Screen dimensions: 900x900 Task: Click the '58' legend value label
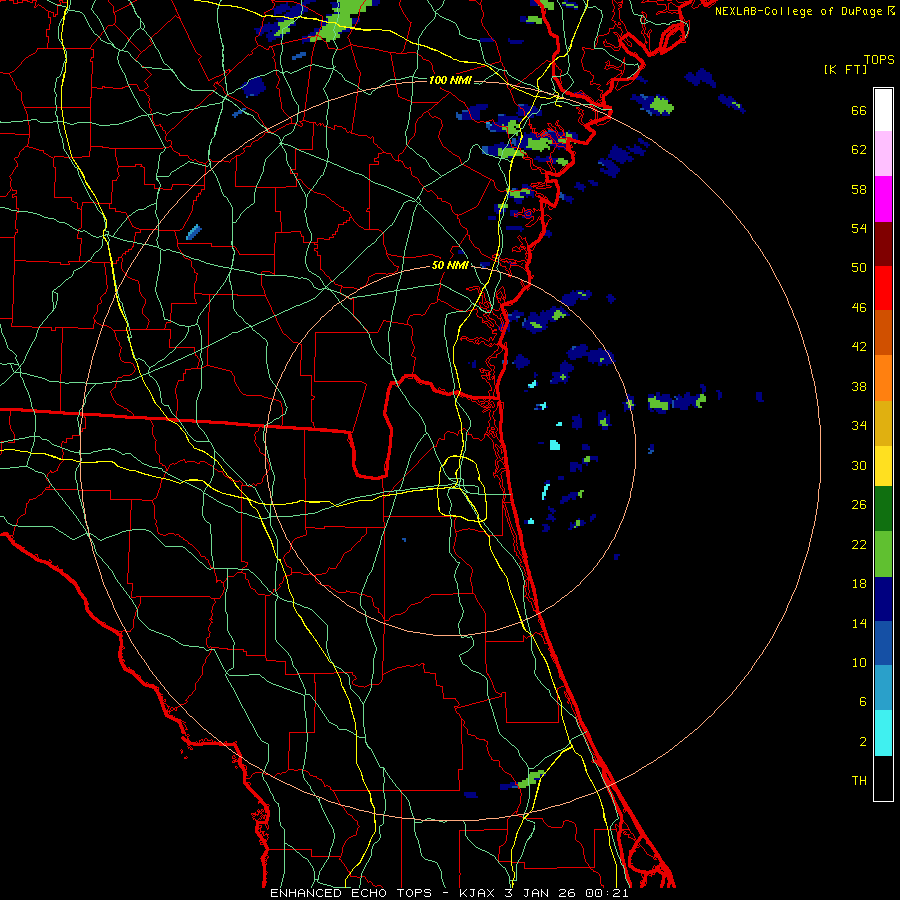[859, 189]
